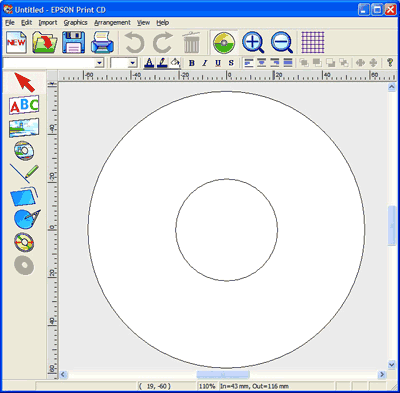
Task: Click the Redo arrow
Action: click(x=163, y=42)
